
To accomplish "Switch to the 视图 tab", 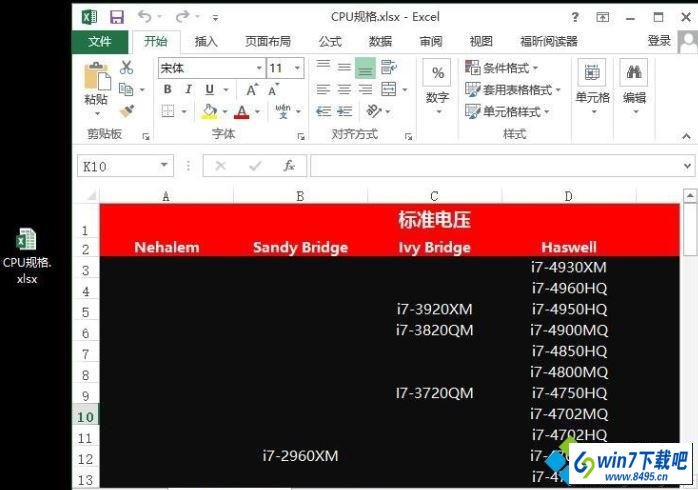I will (481, 42).
